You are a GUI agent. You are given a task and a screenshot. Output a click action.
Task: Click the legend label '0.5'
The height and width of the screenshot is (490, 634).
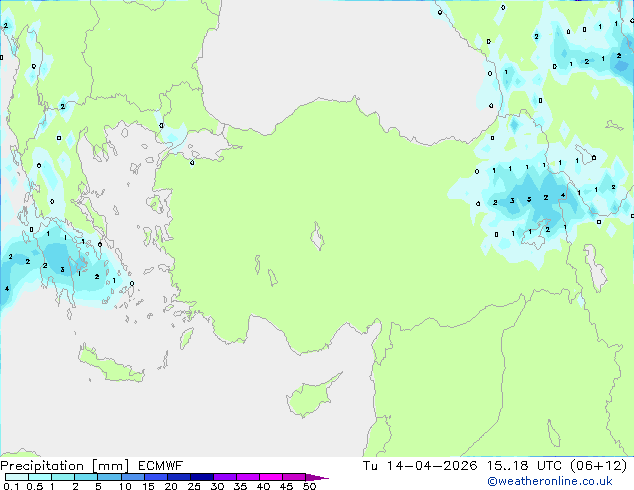pos(34,486)
